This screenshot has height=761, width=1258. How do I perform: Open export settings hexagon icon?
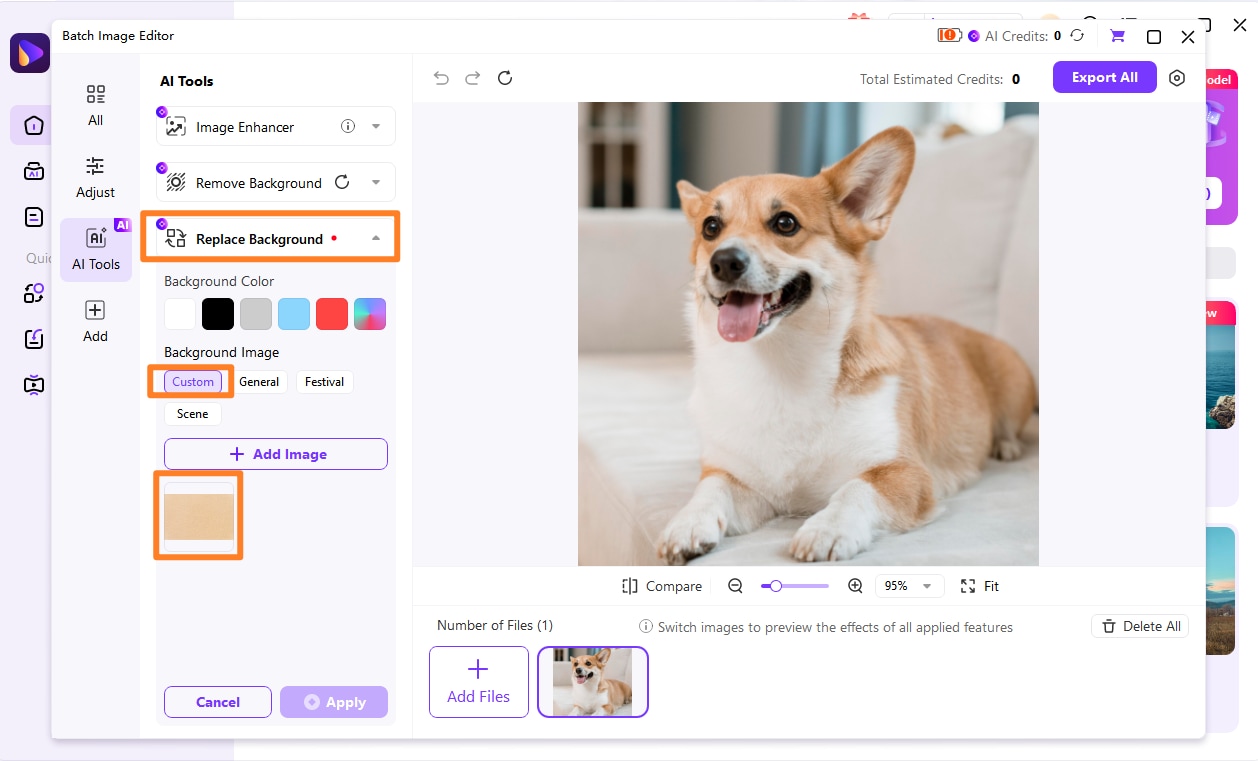[x=1177, y=78]
